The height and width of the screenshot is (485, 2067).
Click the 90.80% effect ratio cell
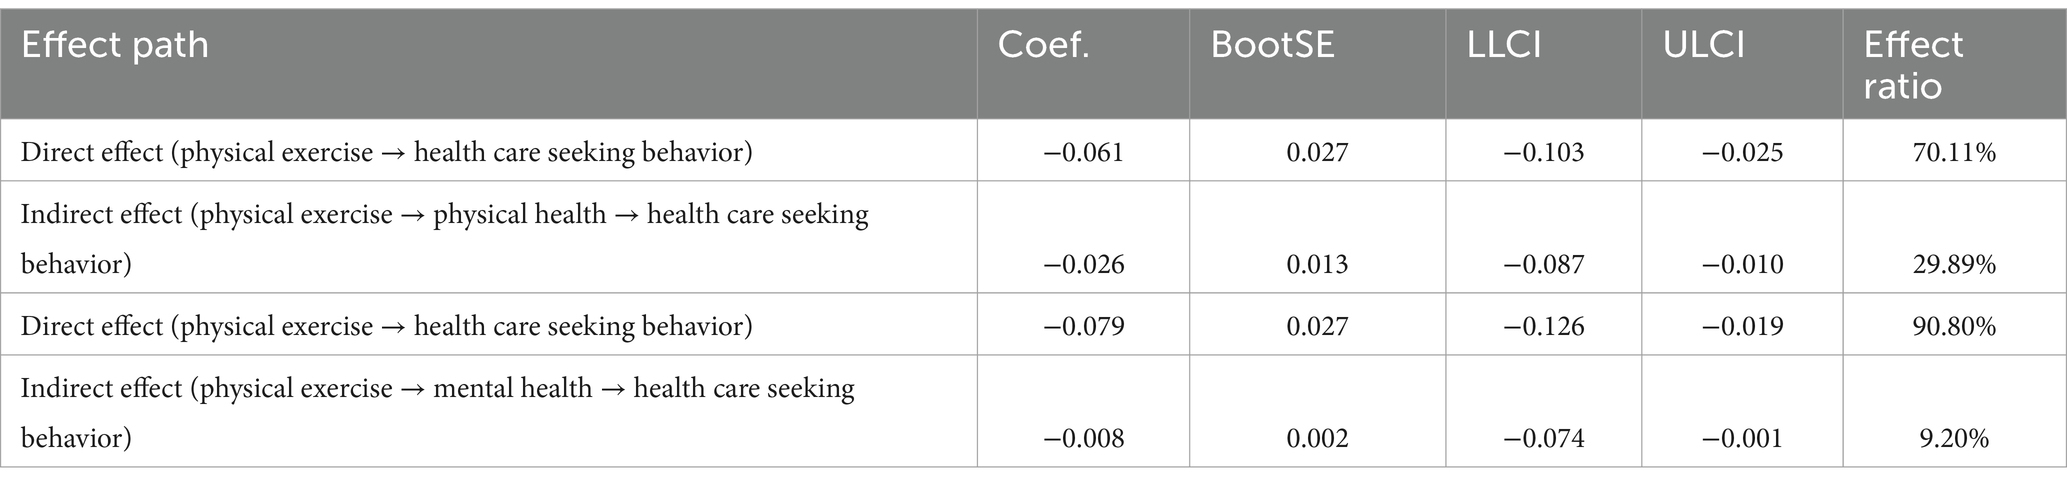coord(1954,327)
